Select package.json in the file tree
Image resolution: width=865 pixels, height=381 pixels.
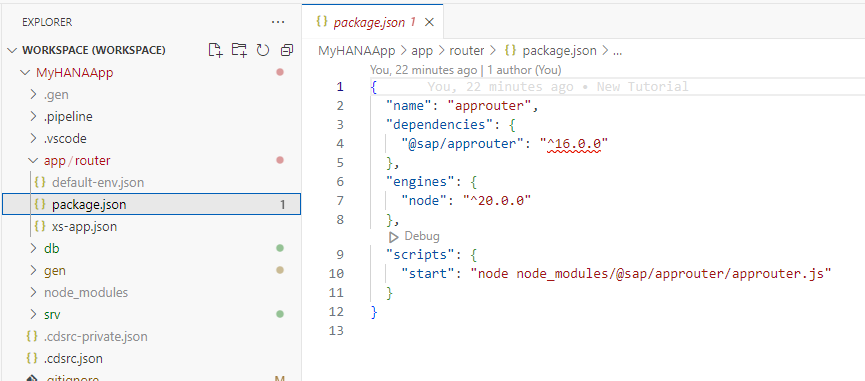(x=152, y=205)
